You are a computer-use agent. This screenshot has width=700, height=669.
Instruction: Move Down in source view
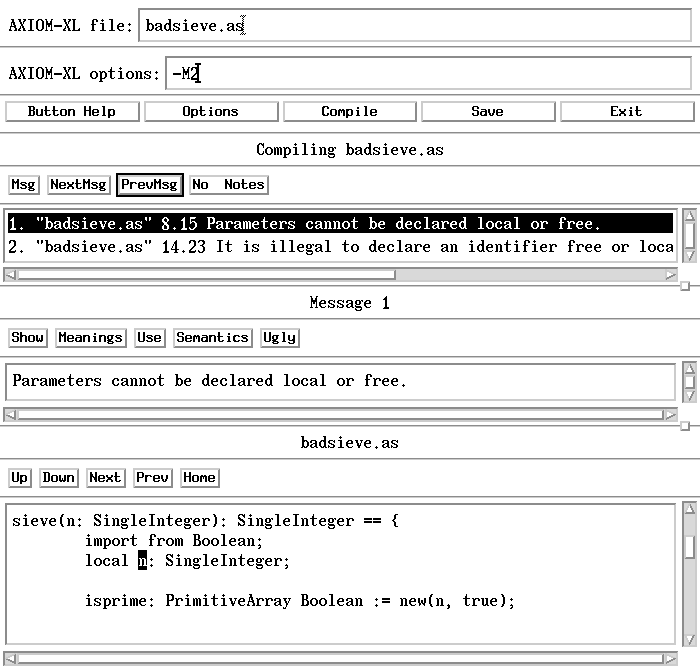point(59,478)
